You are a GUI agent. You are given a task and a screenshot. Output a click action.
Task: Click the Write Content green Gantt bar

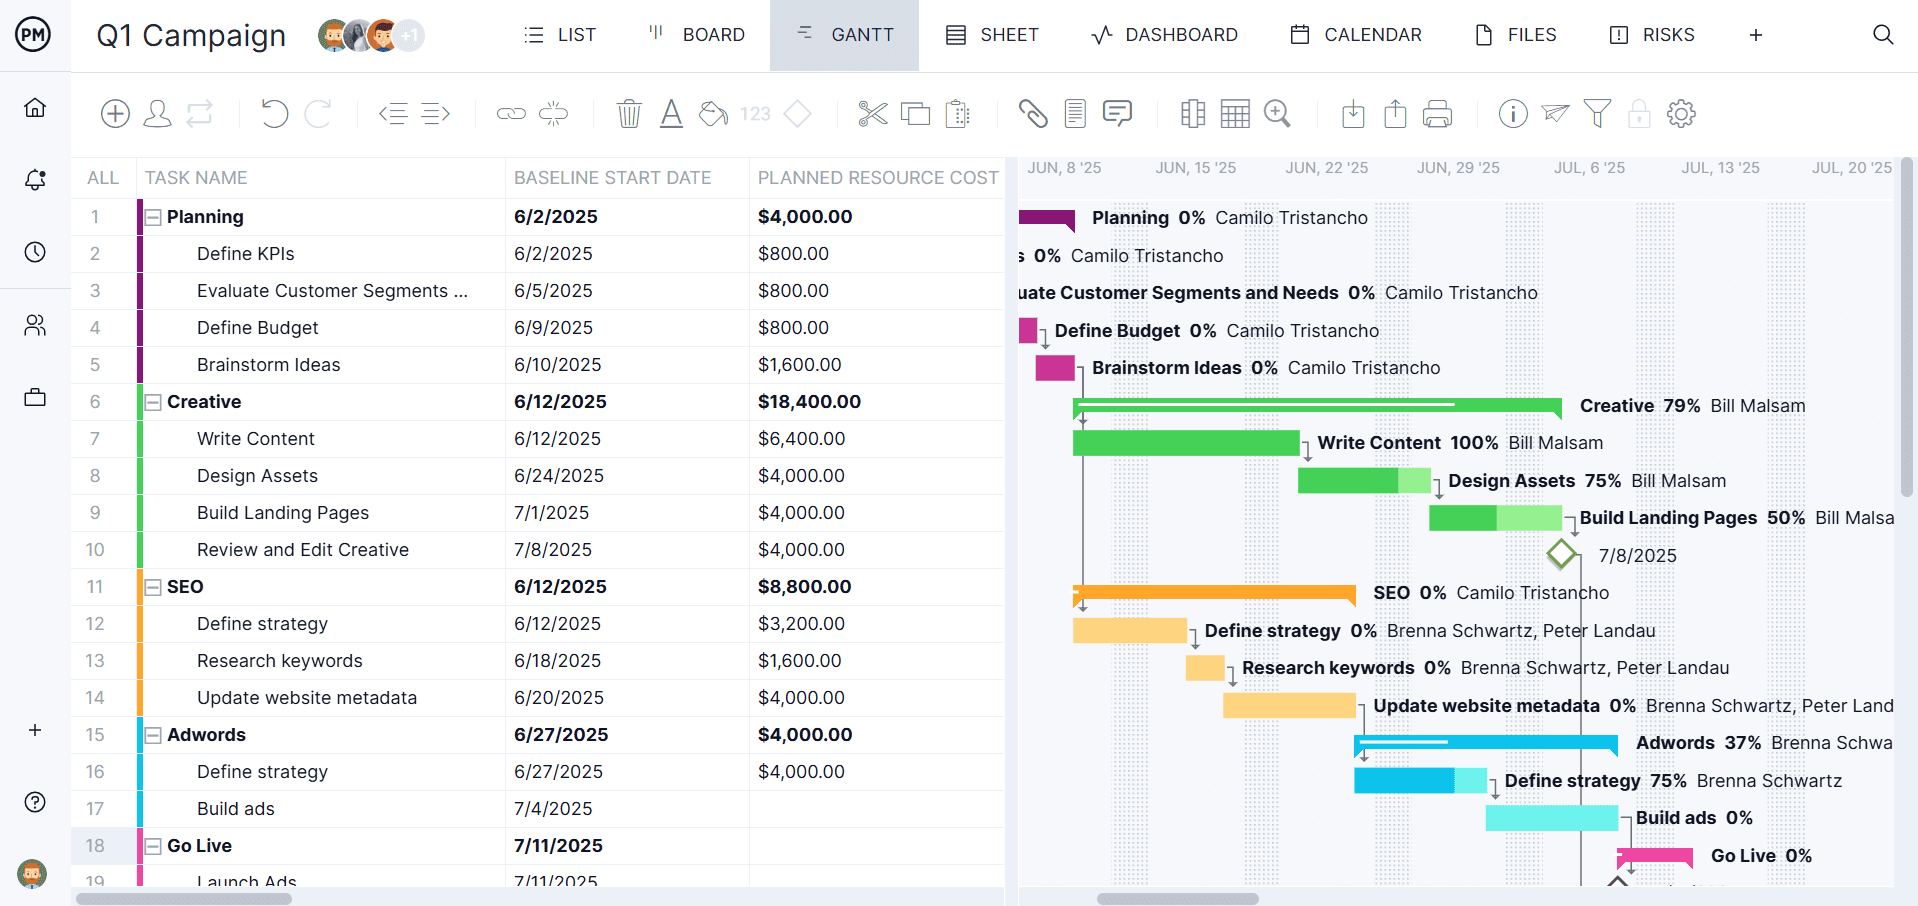click(1185, 443)
